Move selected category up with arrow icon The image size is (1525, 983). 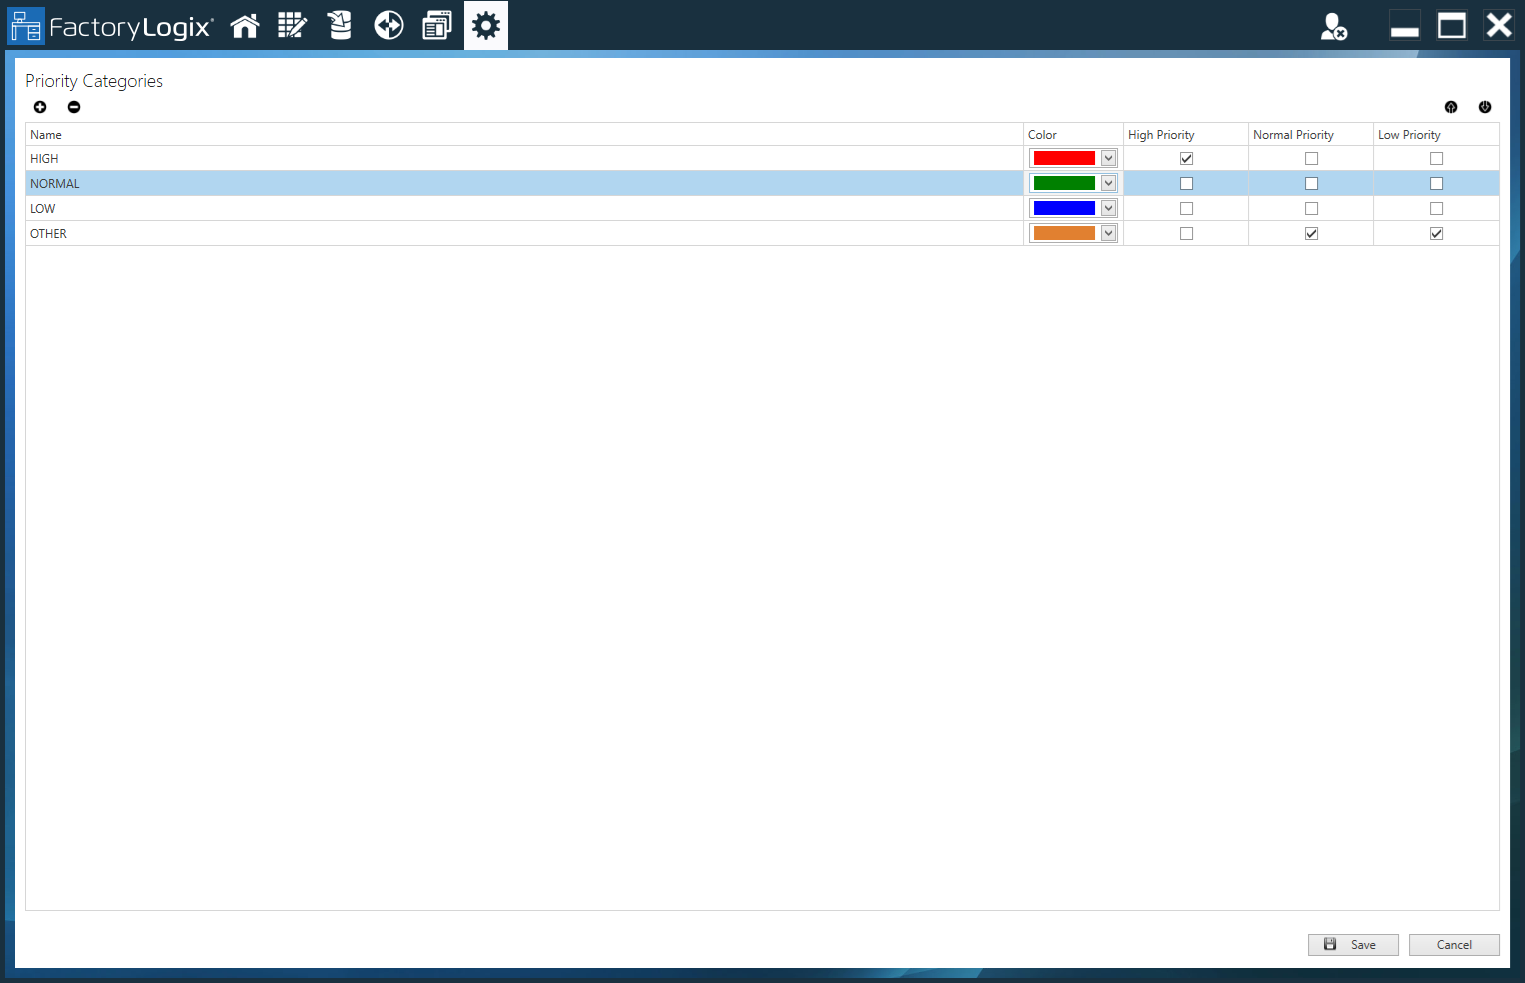[1451, 107]
